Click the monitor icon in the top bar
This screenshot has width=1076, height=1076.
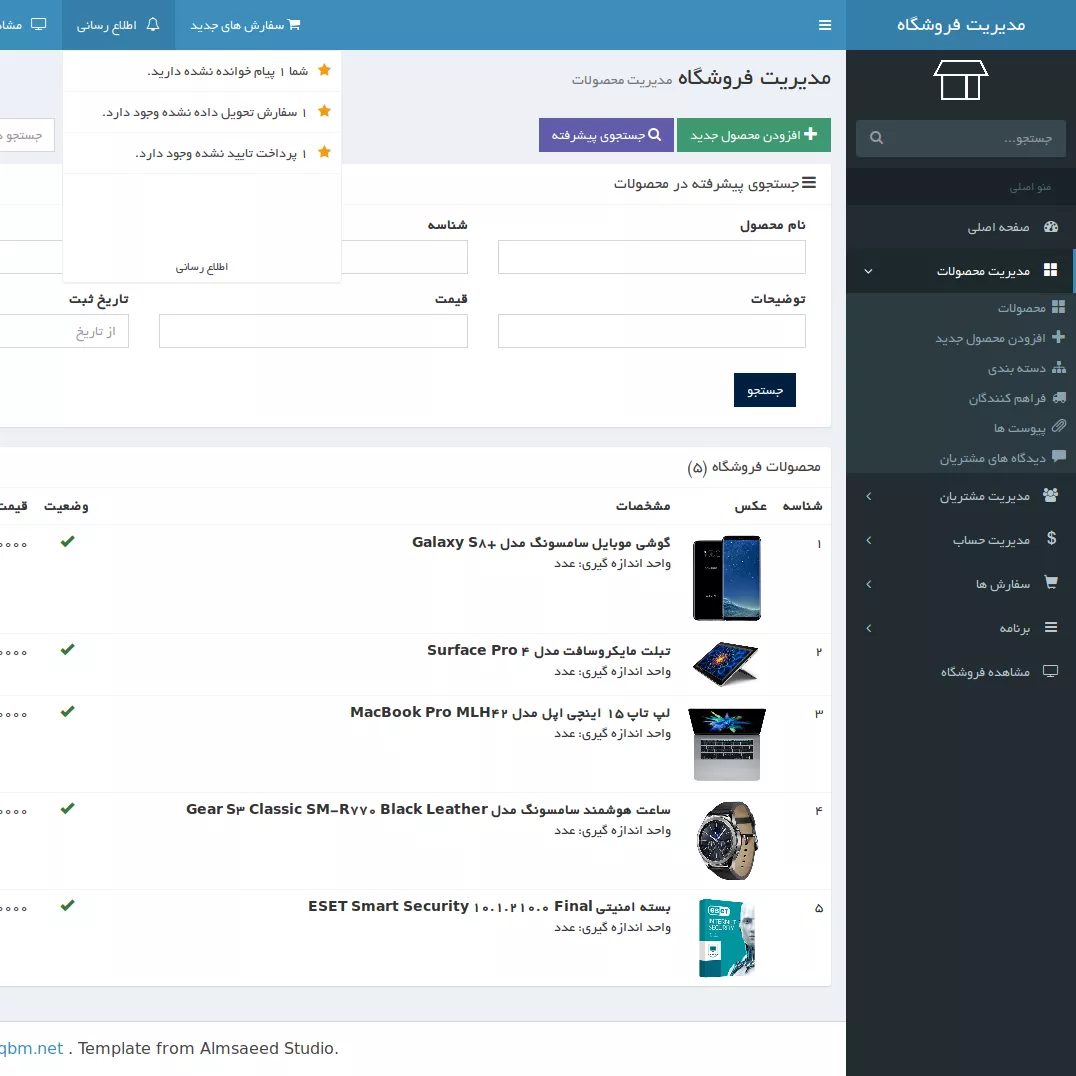[x=39, y=25]
